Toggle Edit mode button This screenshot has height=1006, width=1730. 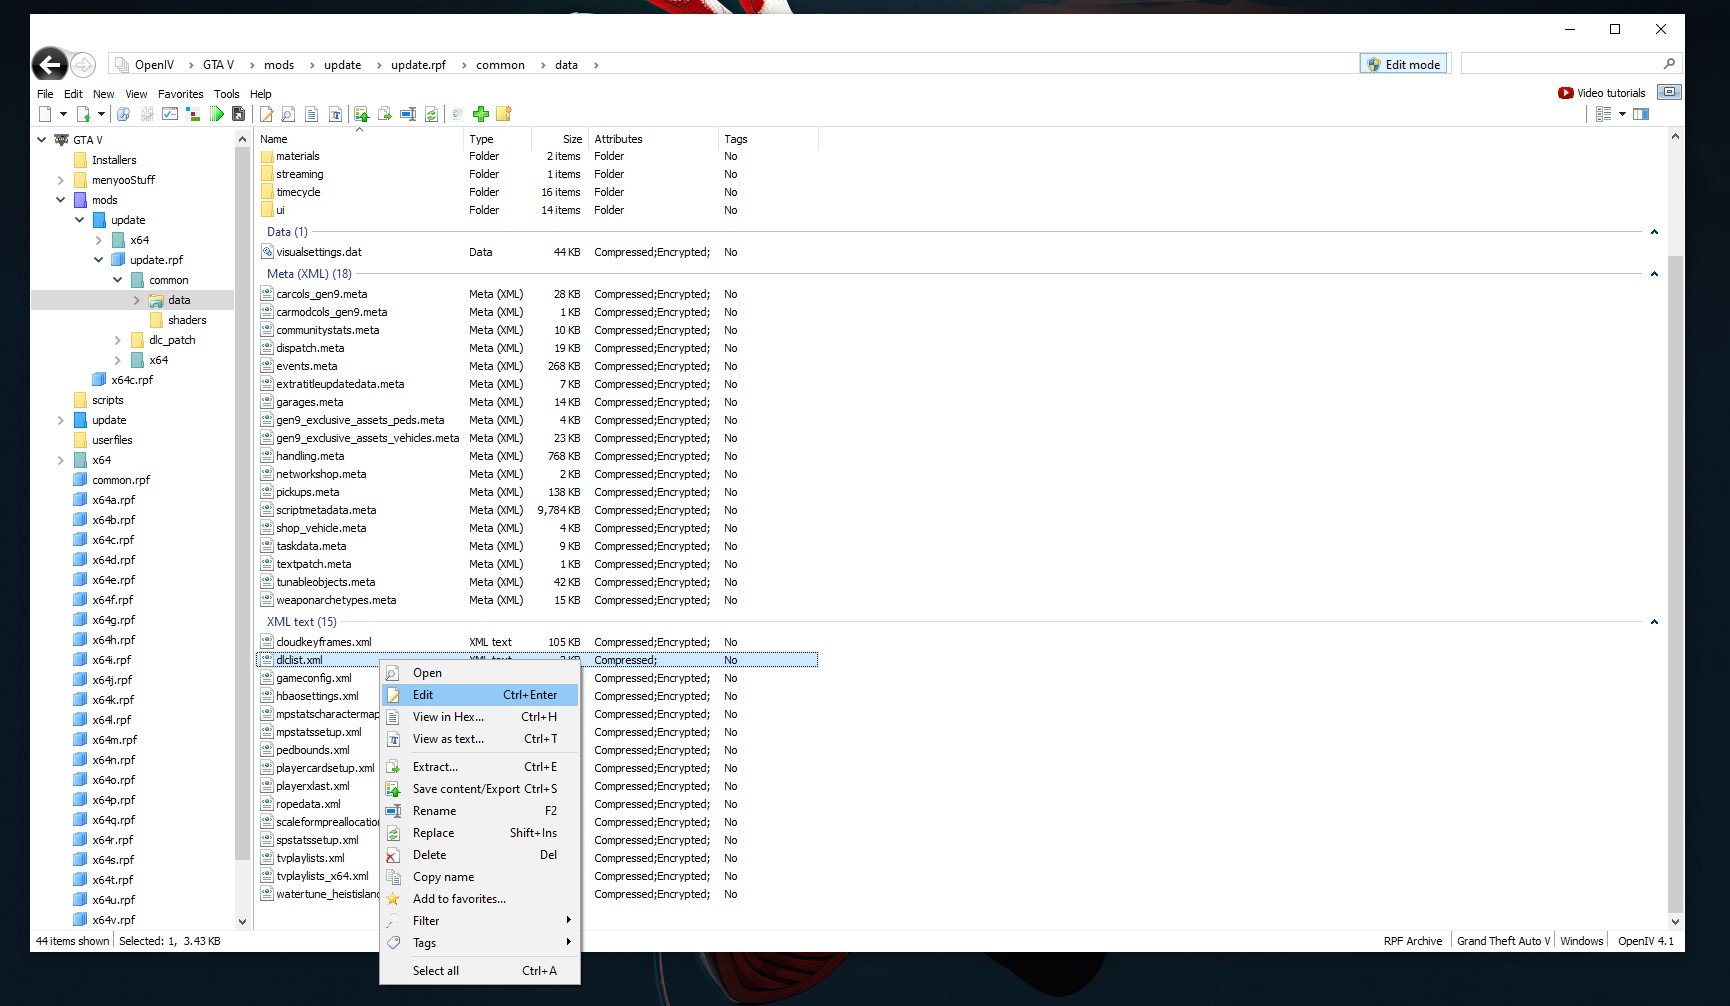coord(1403,64)
